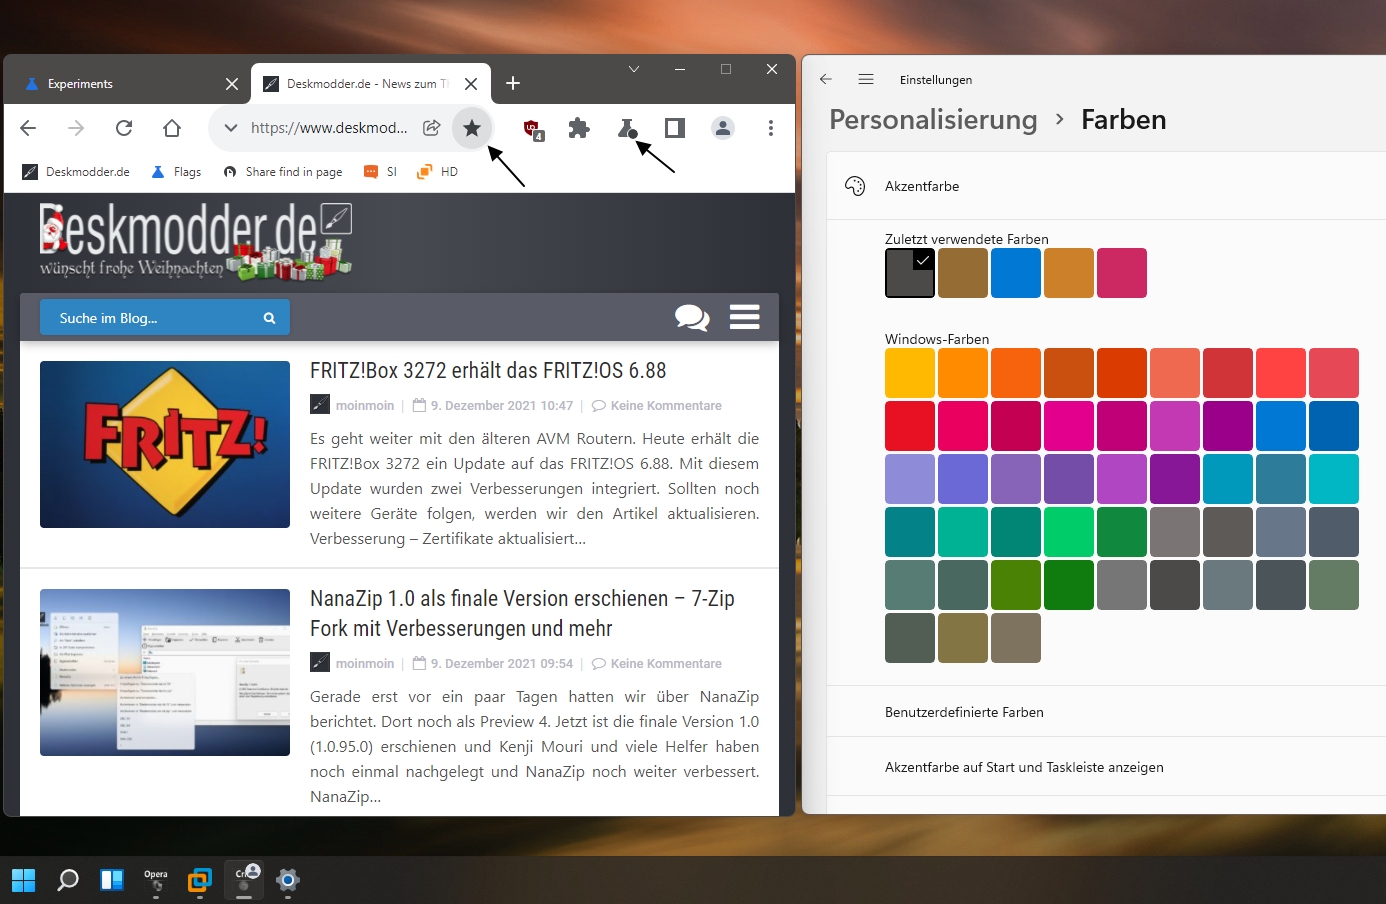Open the Chrome profile avatar
1386x904 pixels.
(722, 128)
